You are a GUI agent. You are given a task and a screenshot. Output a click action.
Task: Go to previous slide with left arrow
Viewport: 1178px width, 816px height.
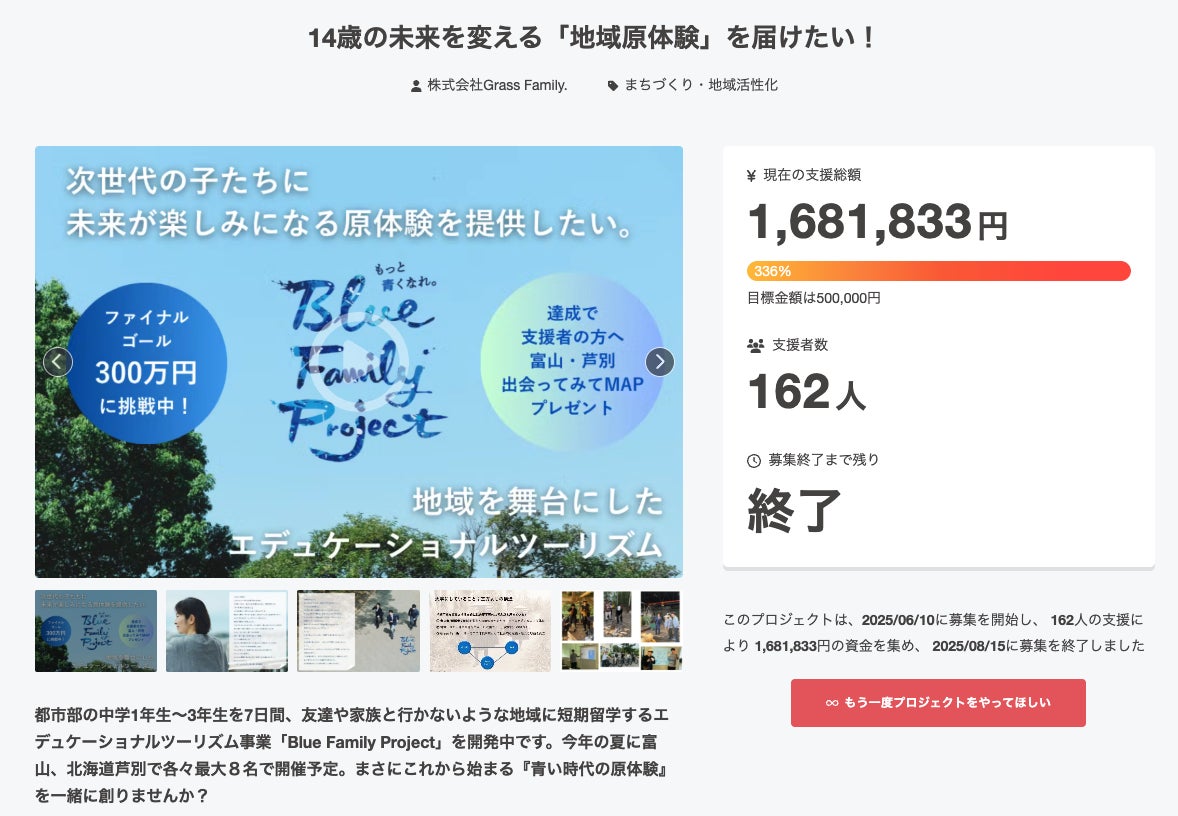(58, 361)
